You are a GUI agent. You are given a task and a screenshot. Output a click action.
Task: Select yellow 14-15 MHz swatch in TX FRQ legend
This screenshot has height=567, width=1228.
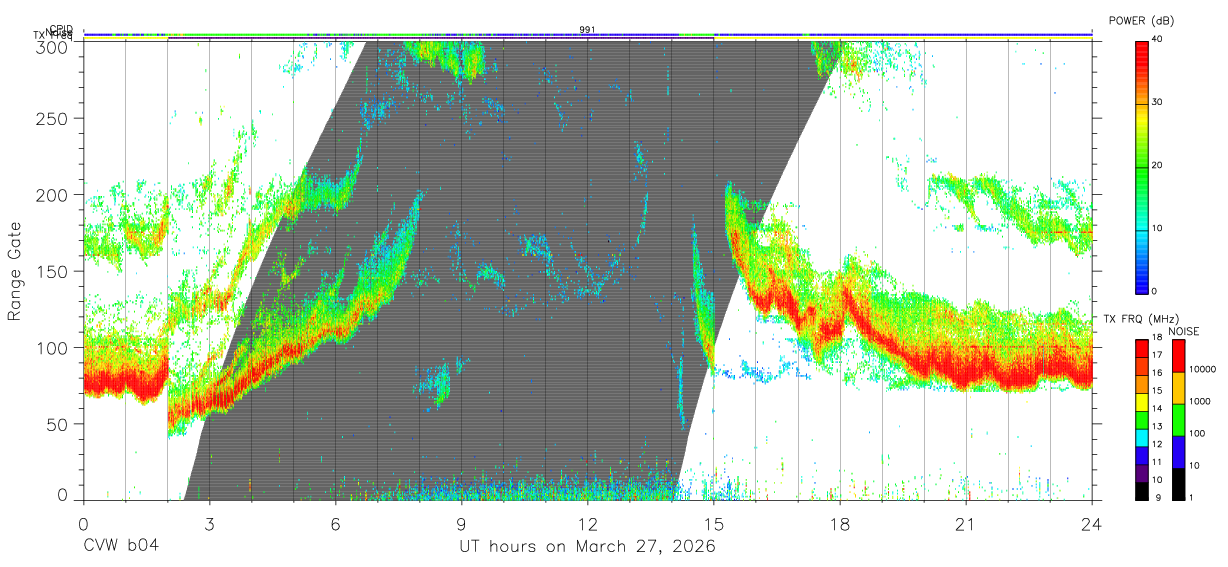click(1140, 400)
